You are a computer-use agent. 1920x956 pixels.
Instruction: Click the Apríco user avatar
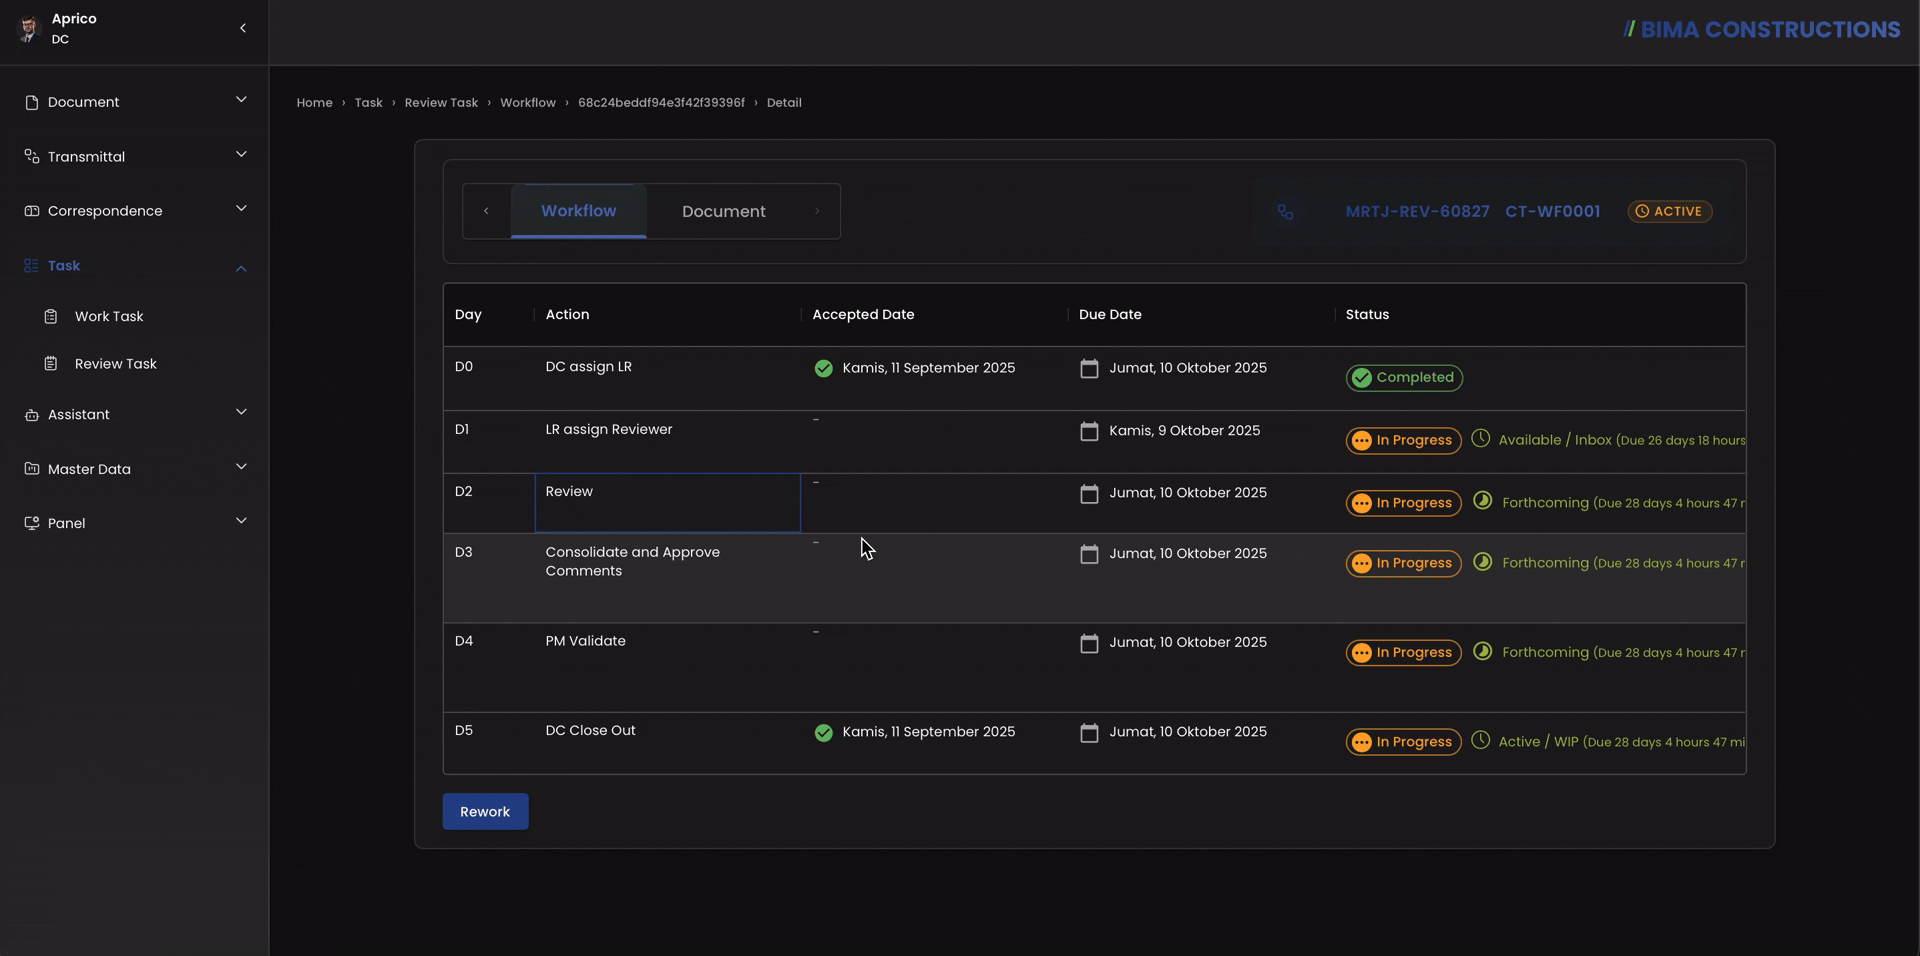pos(29,28)
